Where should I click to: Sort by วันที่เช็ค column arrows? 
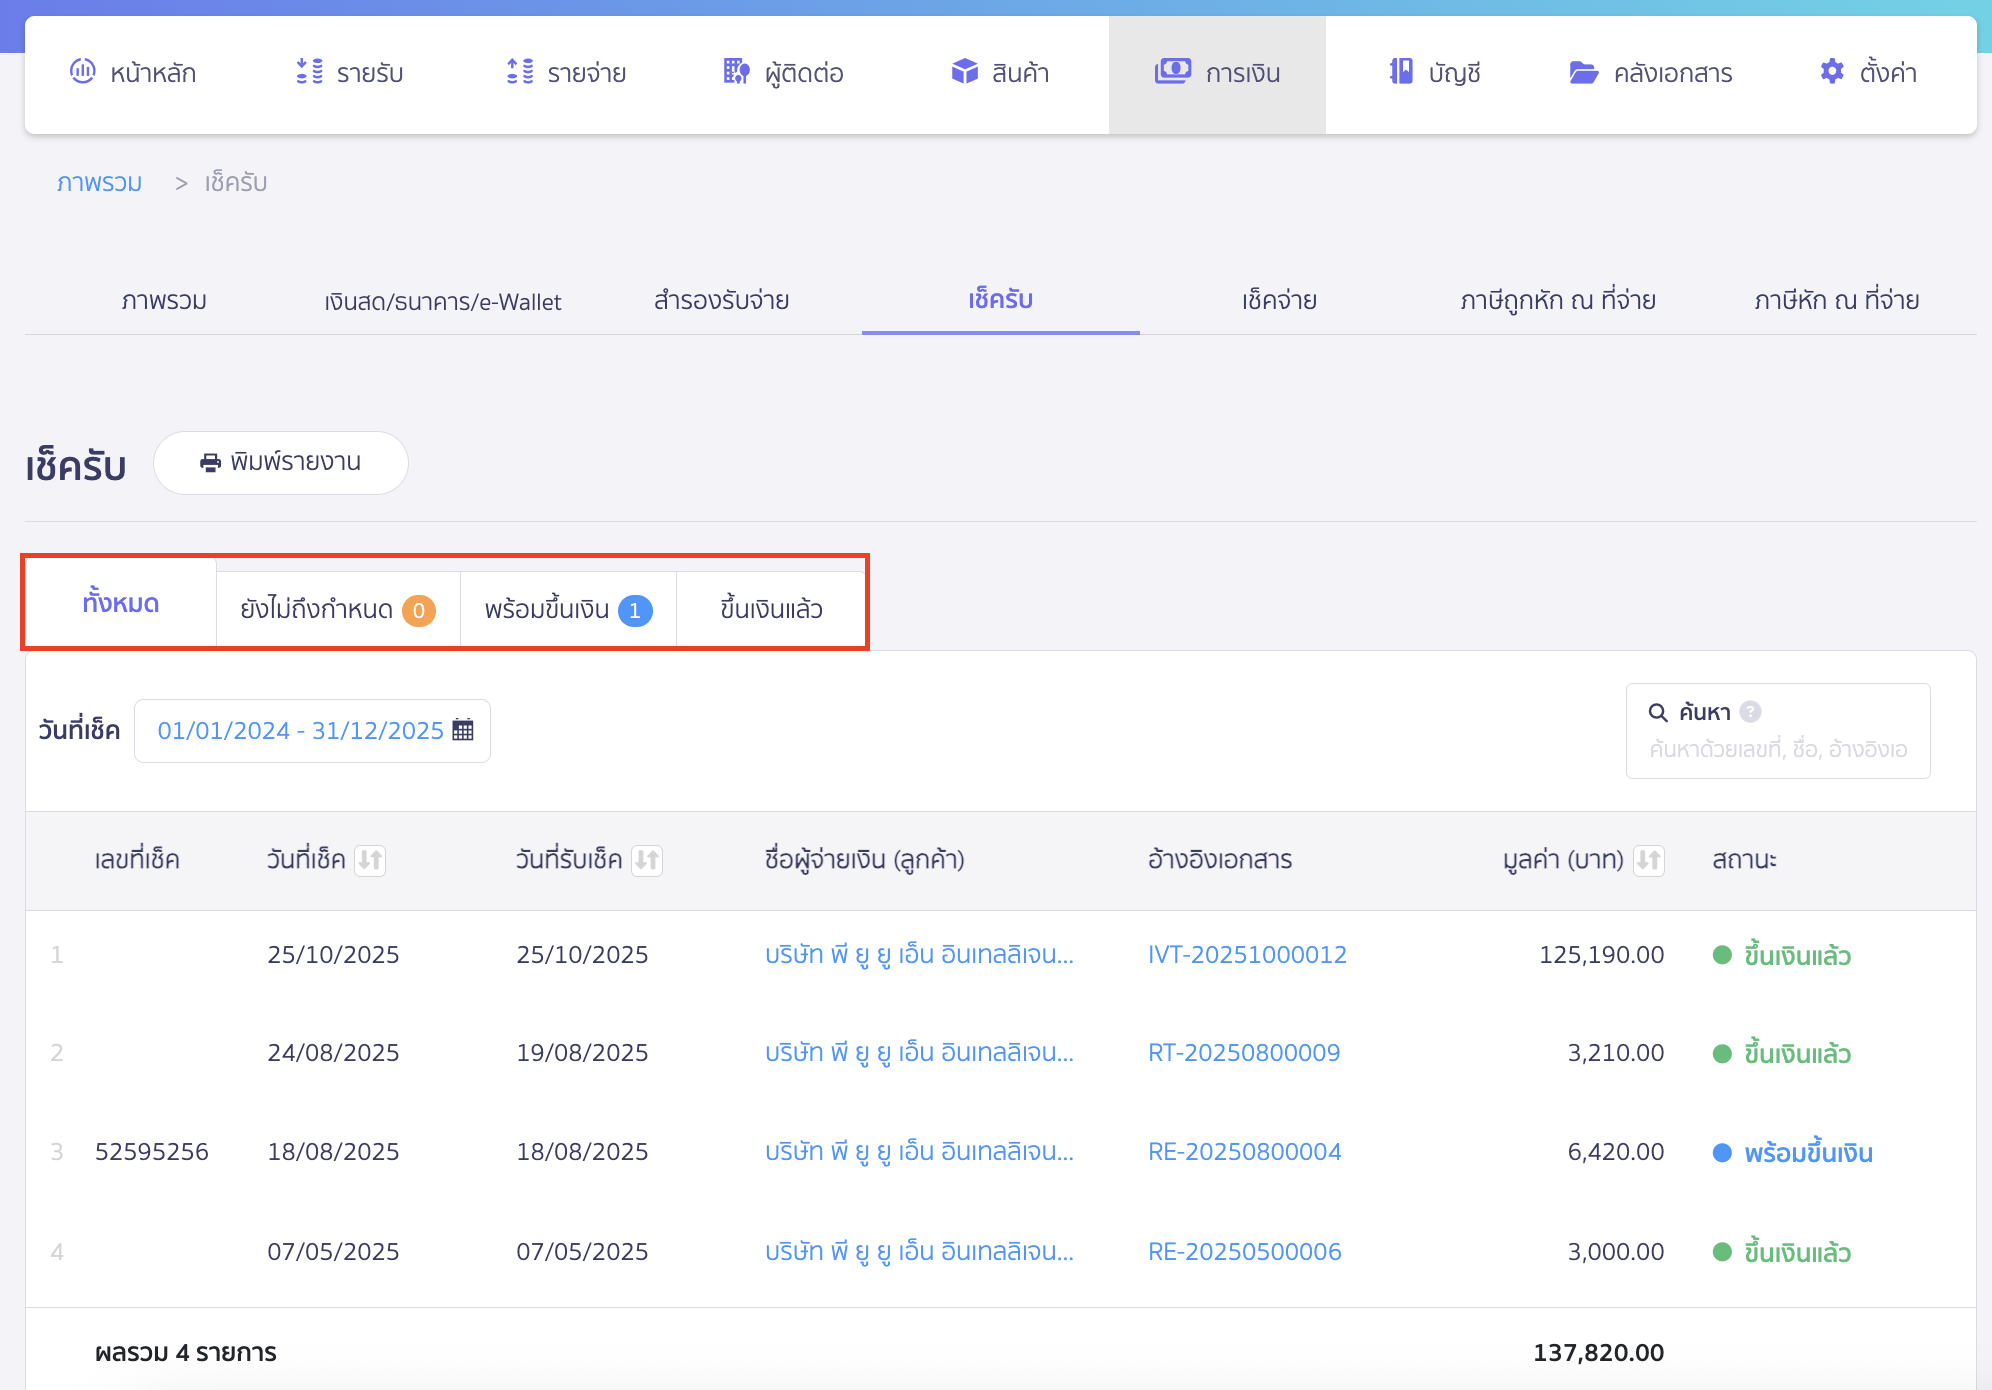(370, 860)
